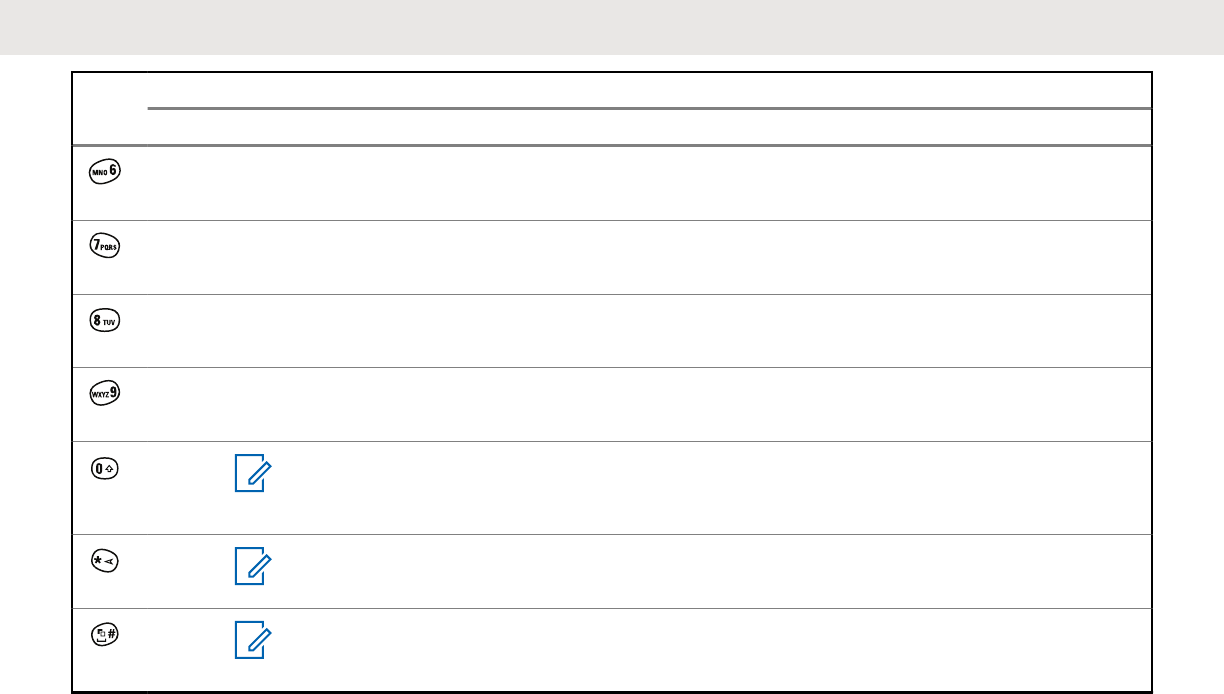Select the blank text area after the star key note icon
This screenshot has height=694, width=1224.
(710, 571)
